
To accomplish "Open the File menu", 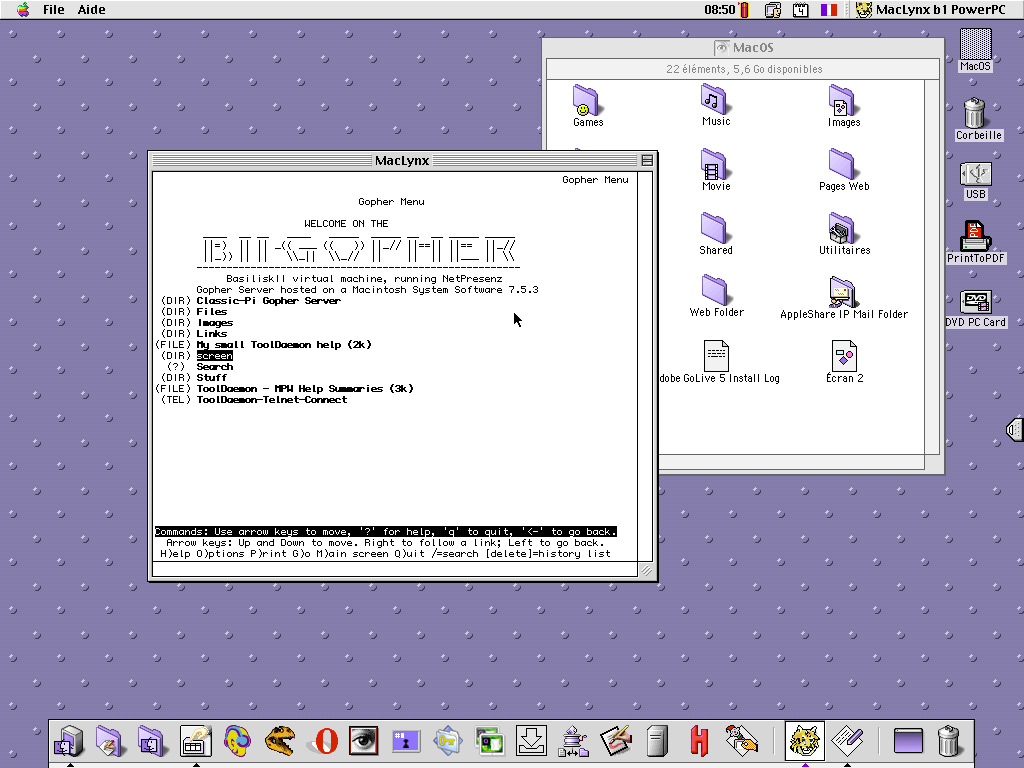I will 54,9.
